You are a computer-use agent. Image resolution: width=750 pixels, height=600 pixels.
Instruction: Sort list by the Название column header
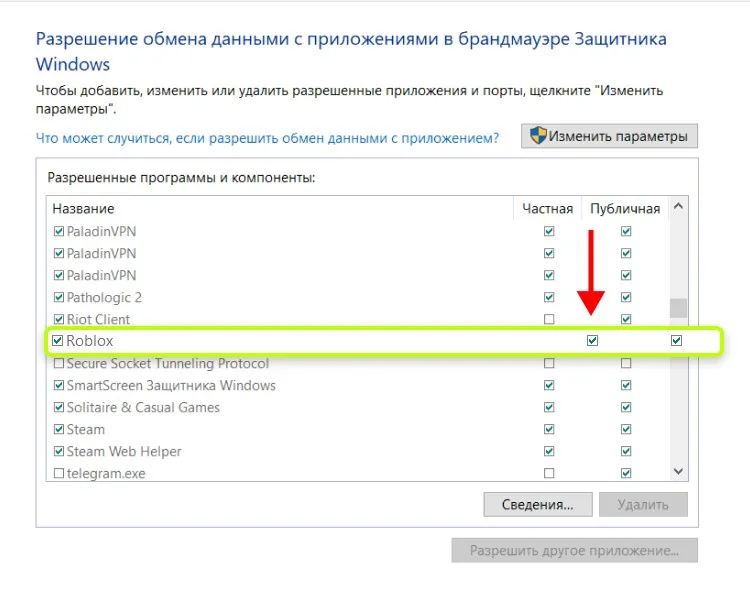83,209
